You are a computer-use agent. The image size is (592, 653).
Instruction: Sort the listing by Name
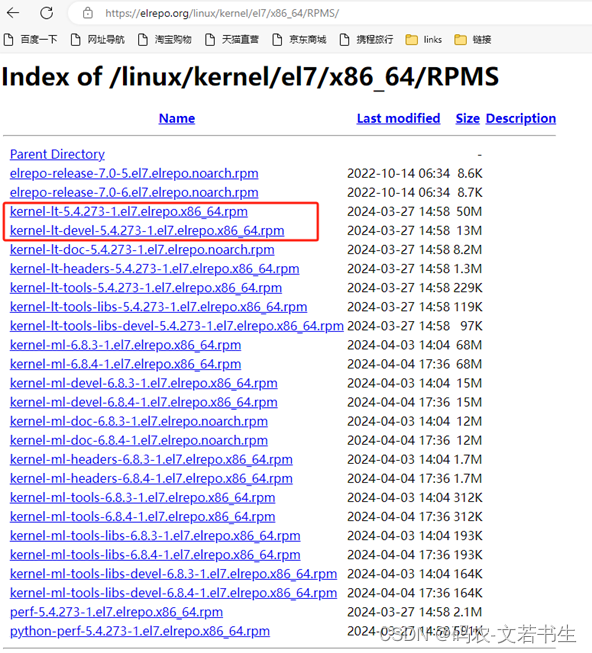pyautogui.click(x=177, y=118)
